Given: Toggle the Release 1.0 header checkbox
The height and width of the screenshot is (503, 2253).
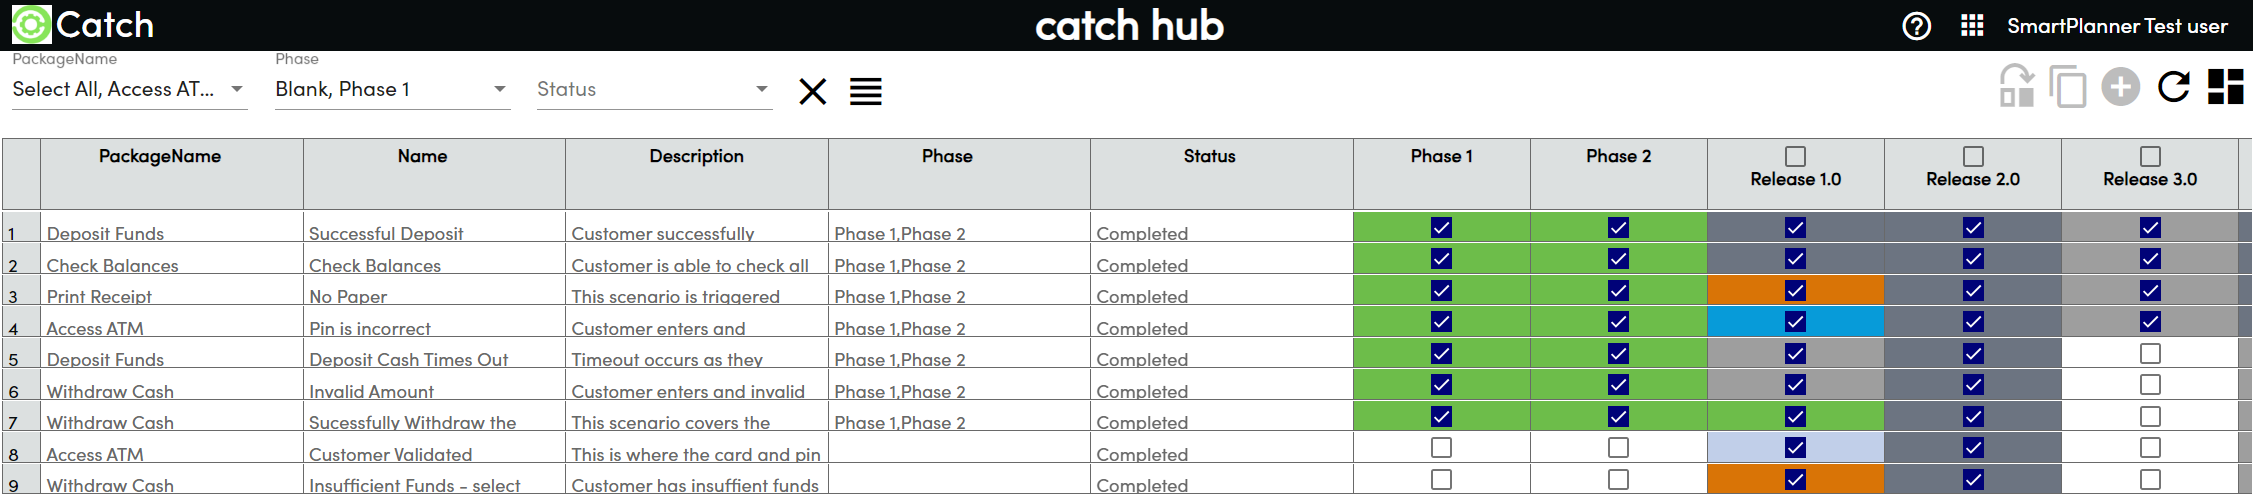Looking at the screenshot, I should (x=1795, y=157).
